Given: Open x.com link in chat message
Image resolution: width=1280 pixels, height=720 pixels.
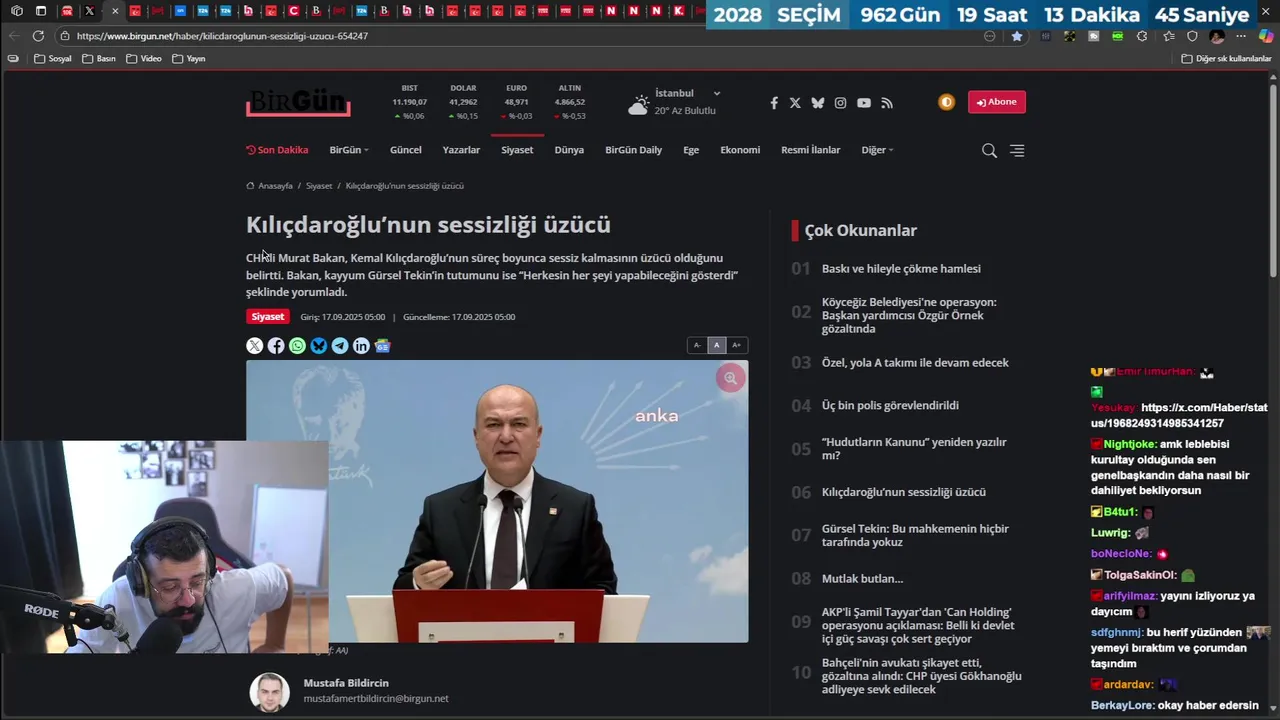Looking at the screenshot, I should point(1179,415).
